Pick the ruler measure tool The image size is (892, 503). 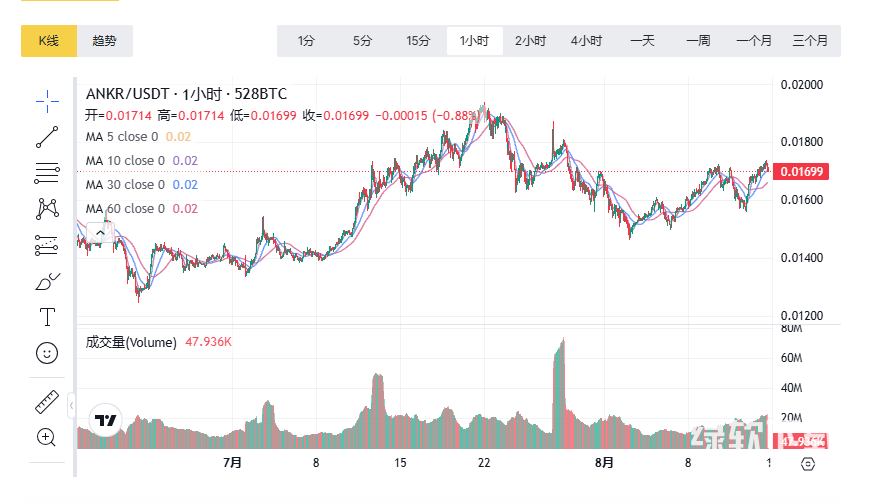click(x=47, y=402)
